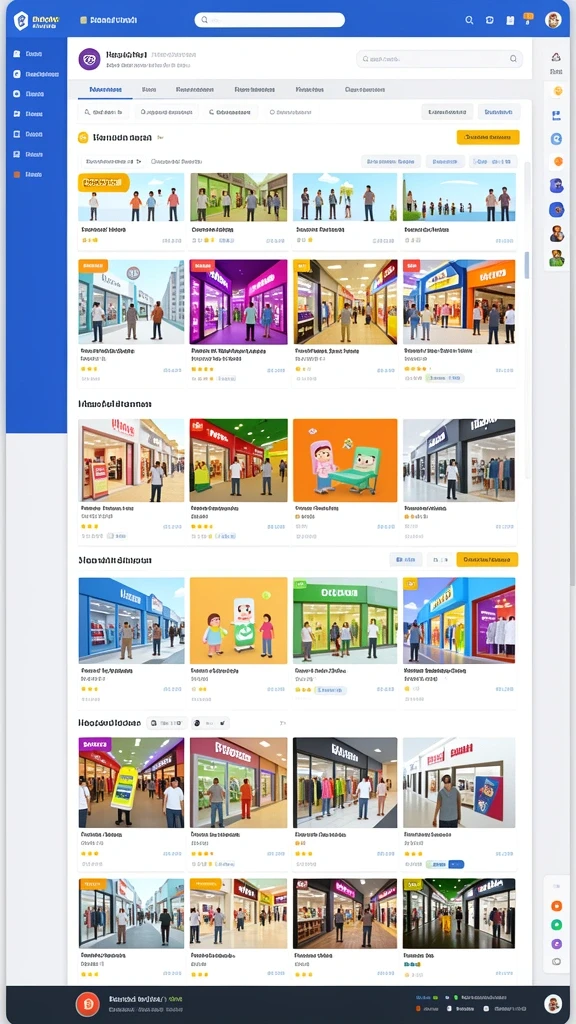Switch to the first underlined tab
576x1024 pixels.
pyautogui.click(x=104, y=89)
